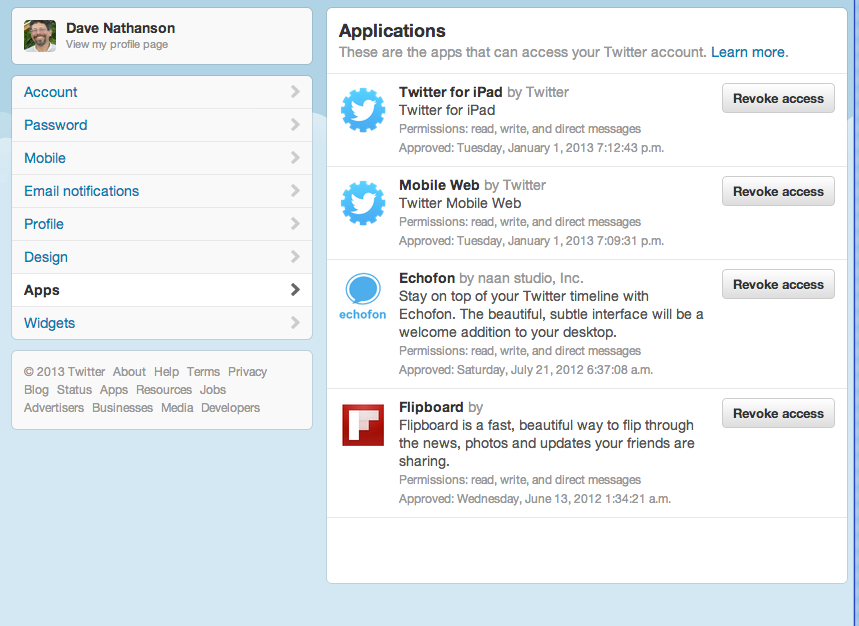This screenshot has height=626, width=859.
Task: Open the Apps footer link
Action: tap(114, 389)
